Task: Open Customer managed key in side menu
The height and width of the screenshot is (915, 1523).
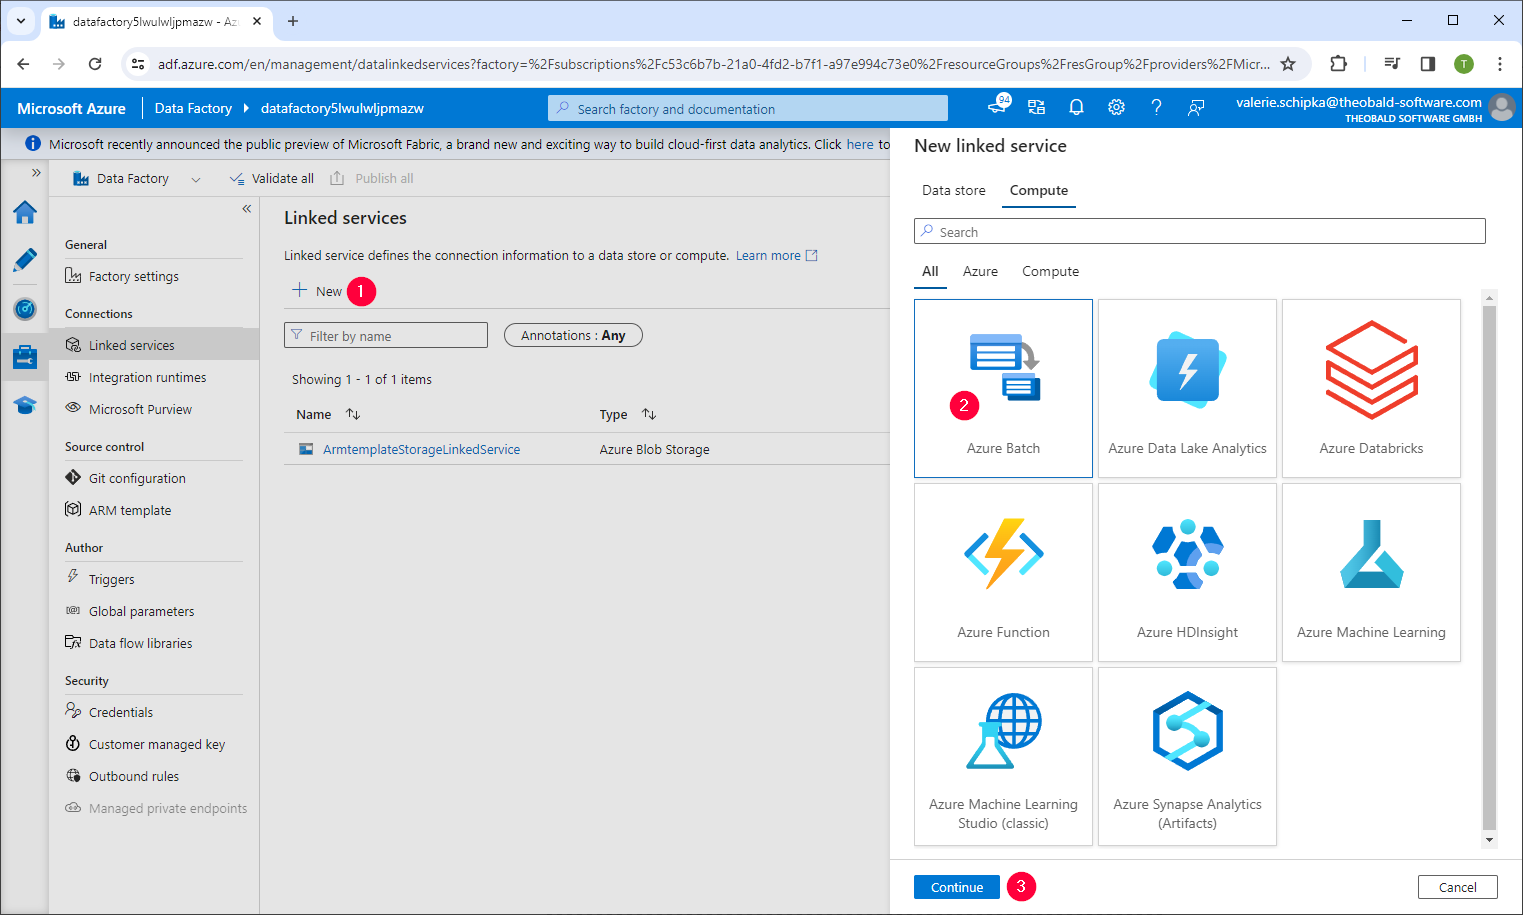Action: [x=155, y=744]
